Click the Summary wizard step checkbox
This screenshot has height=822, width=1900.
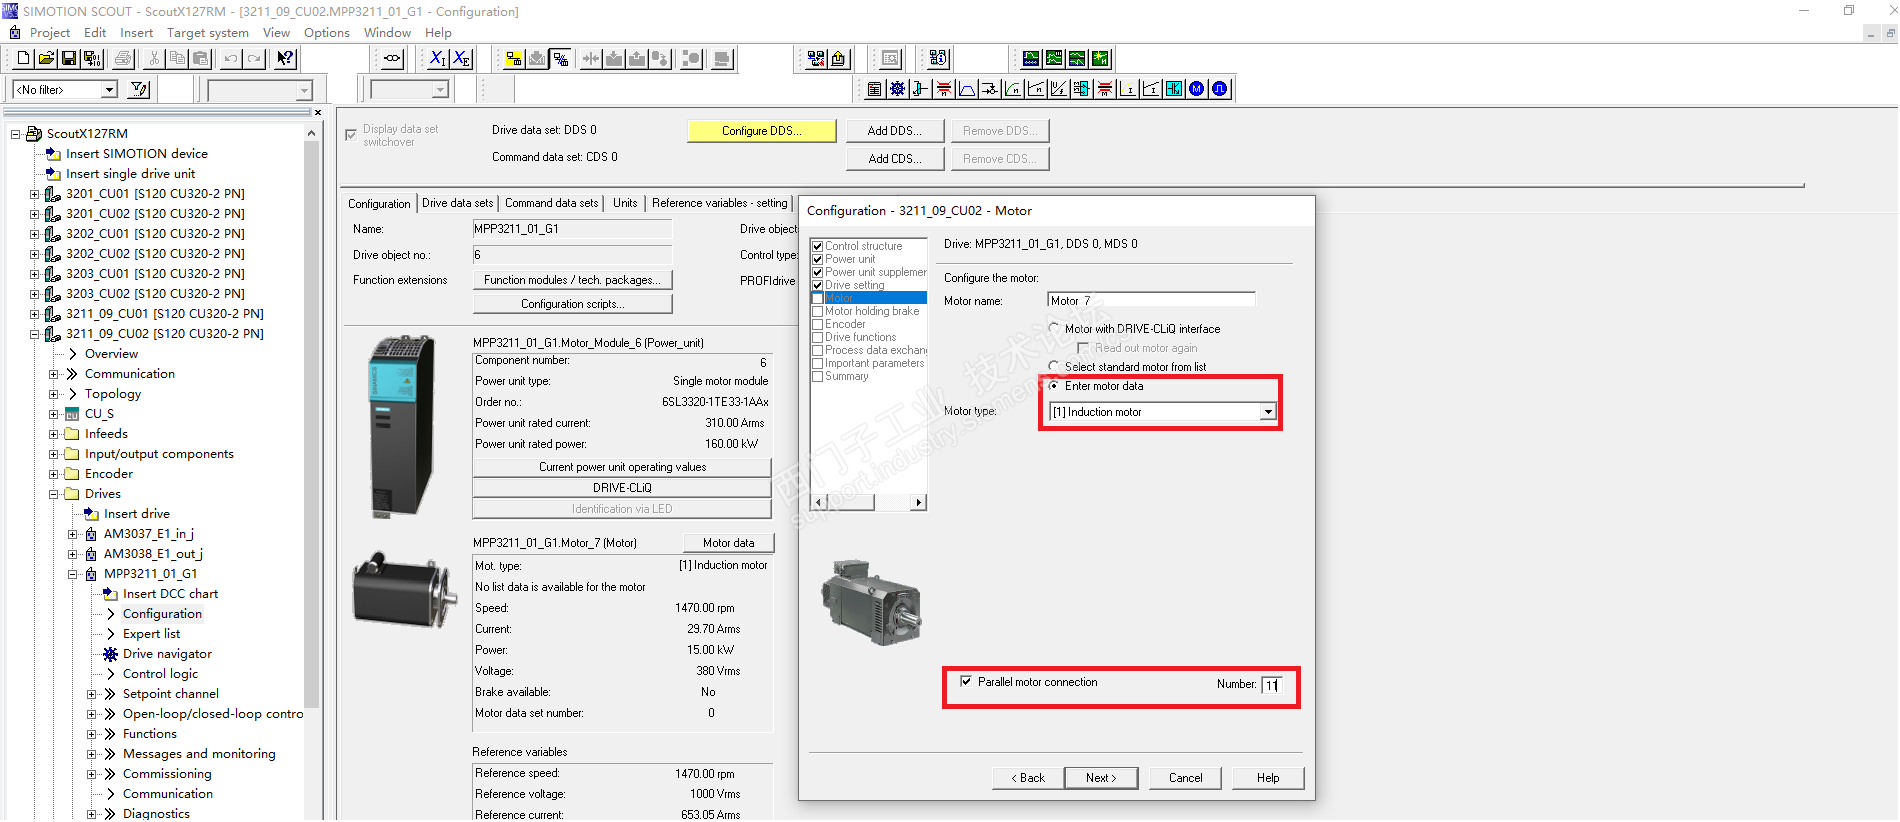(818, 376)
